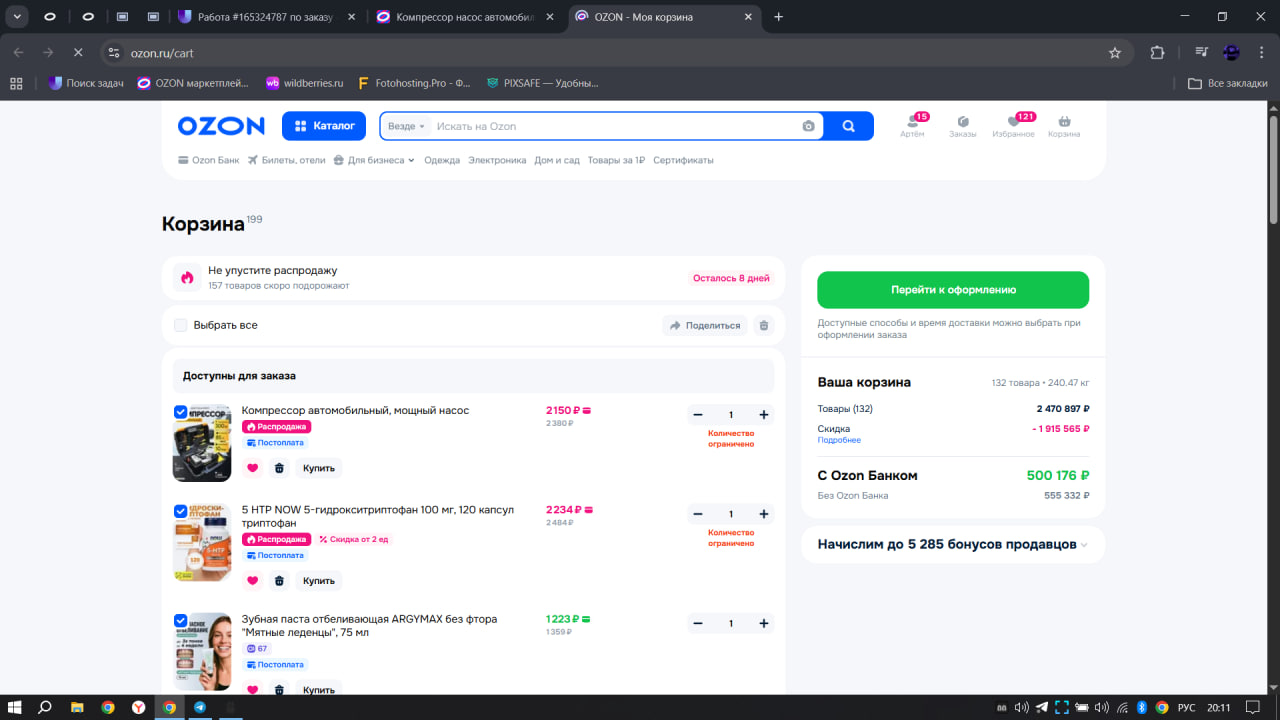Uncheck the Компрессор автомобильный item checkbox
Viewport: 1280px width, 720px height.
tap(181, 411)
